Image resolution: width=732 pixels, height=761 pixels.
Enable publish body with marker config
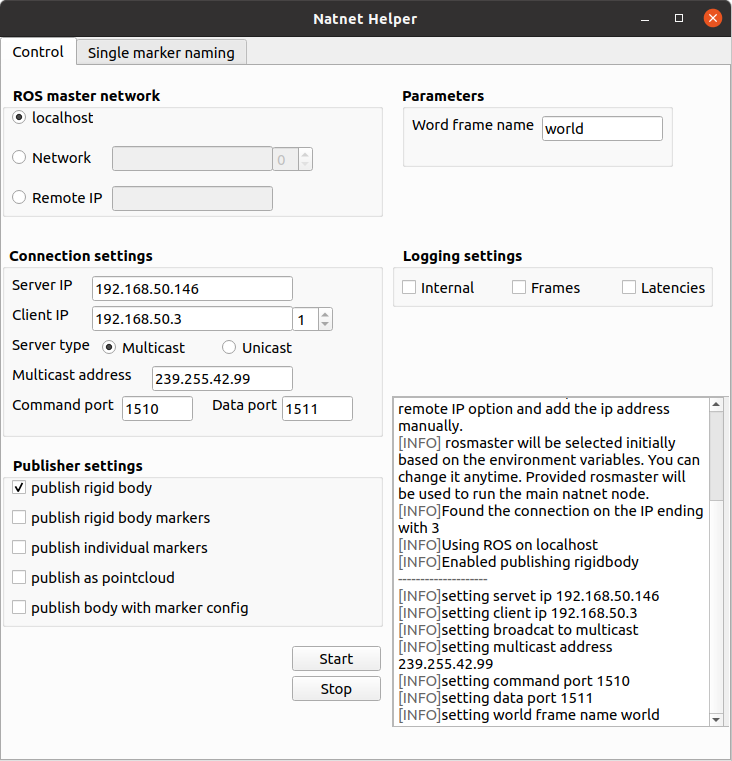coord(19,608)
